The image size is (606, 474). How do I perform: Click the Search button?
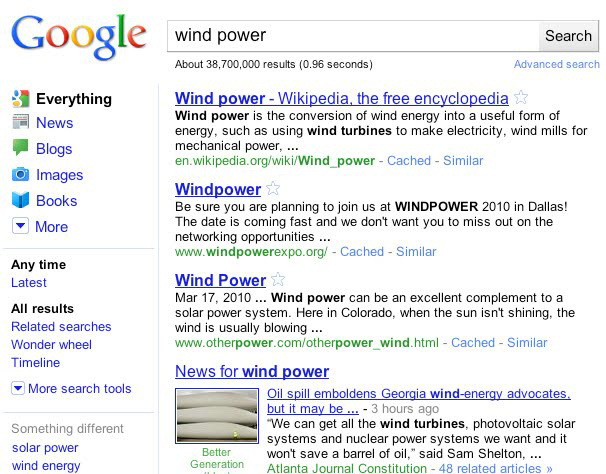[x=569, y=36]
